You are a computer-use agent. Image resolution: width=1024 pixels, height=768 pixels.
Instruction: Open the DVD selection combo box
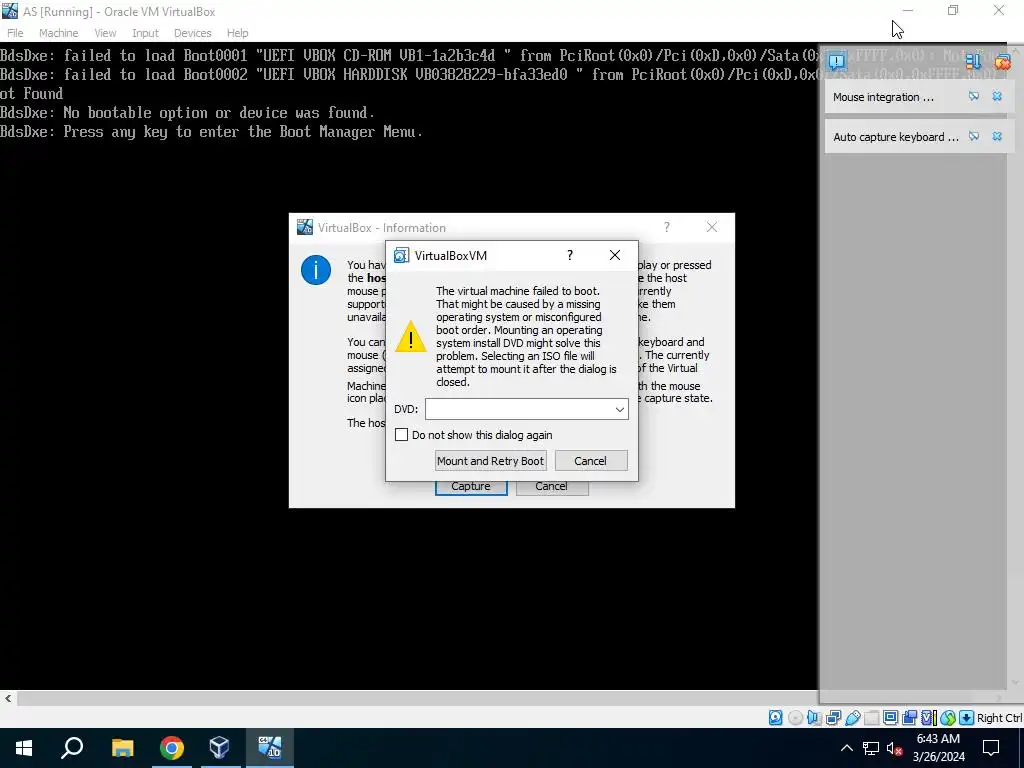tap(526, 409)
